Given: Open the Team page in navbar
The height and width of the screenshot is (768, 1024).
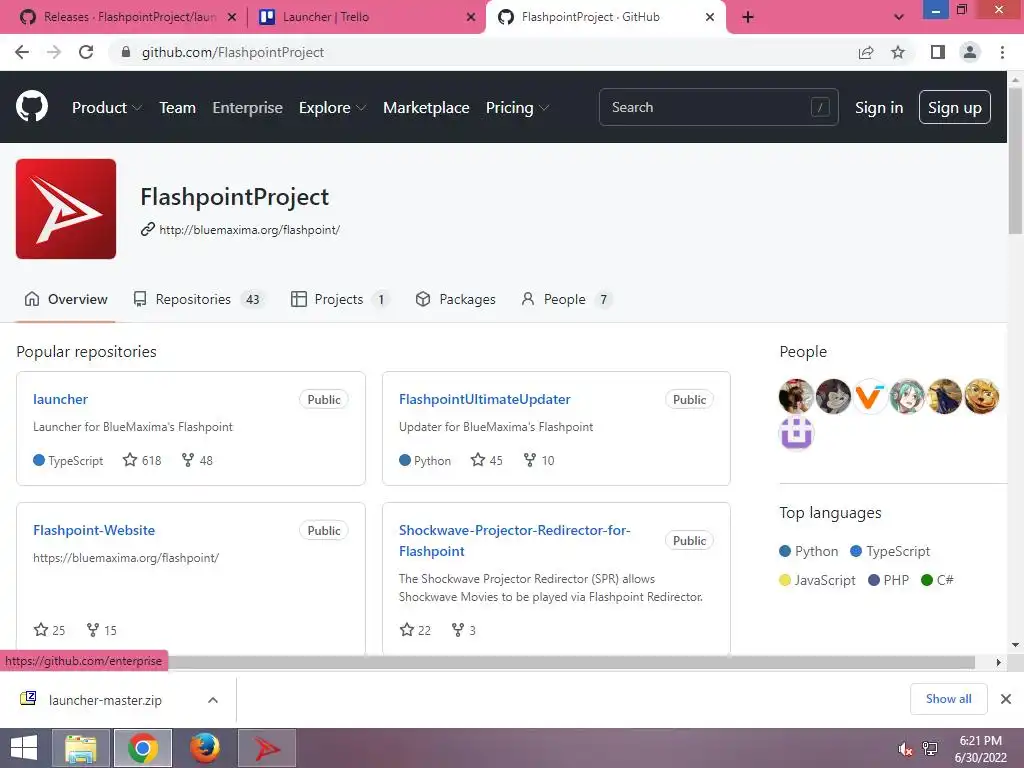Looking at the screenshot, I should pos(178,108).
